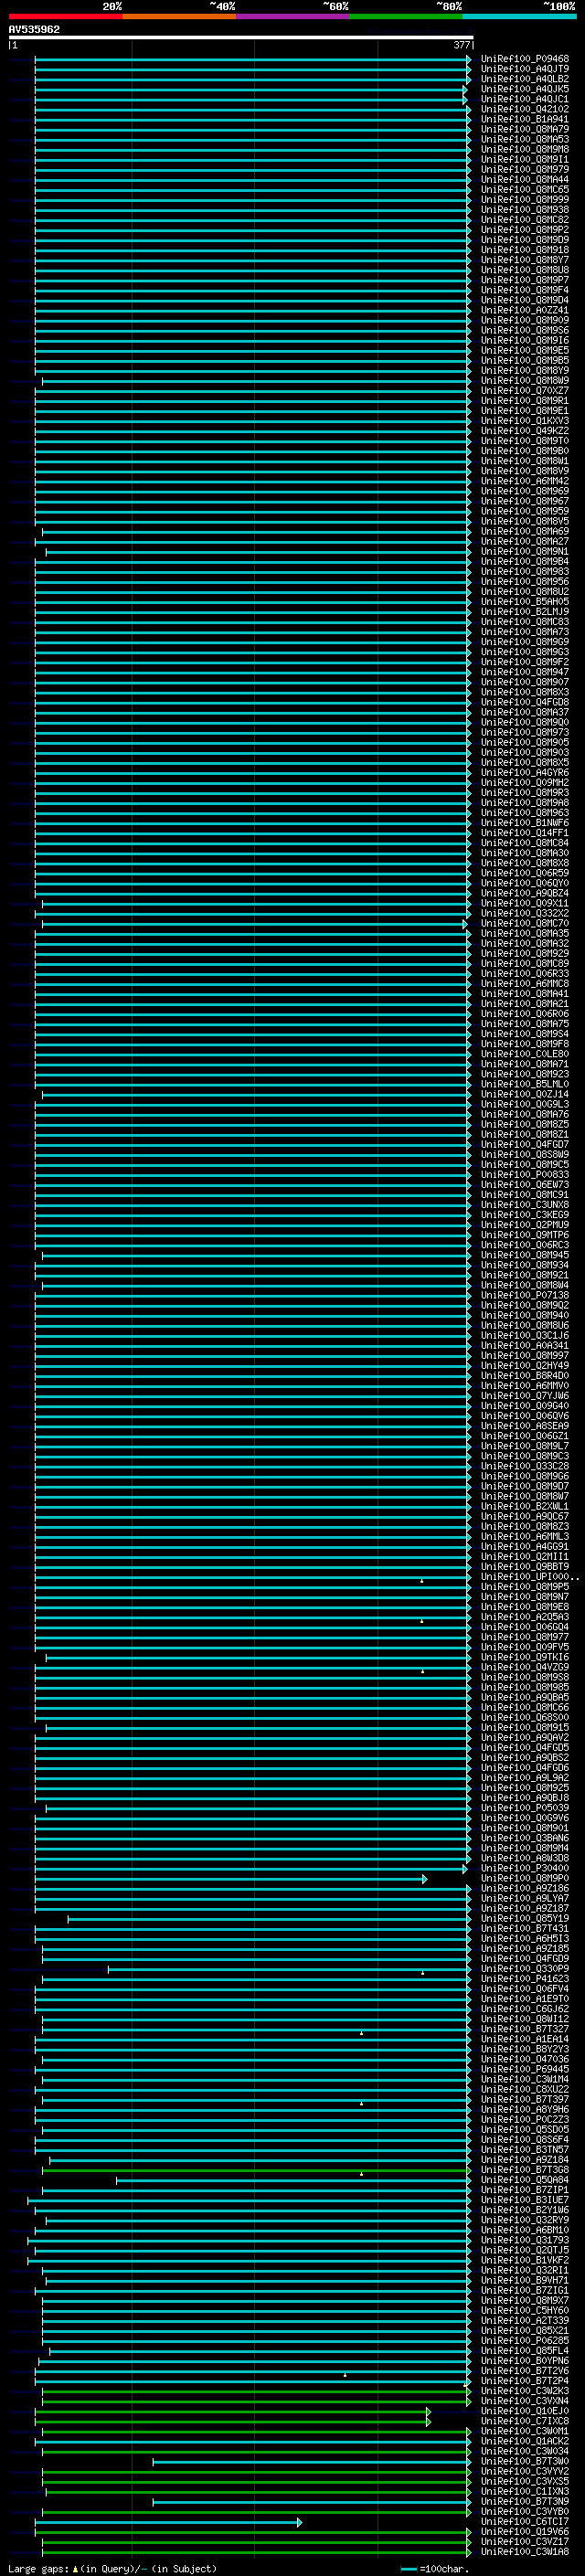585x2576 pixels.
Task: Select hit label UniRef100_P41623
Action: [525, 1979]
